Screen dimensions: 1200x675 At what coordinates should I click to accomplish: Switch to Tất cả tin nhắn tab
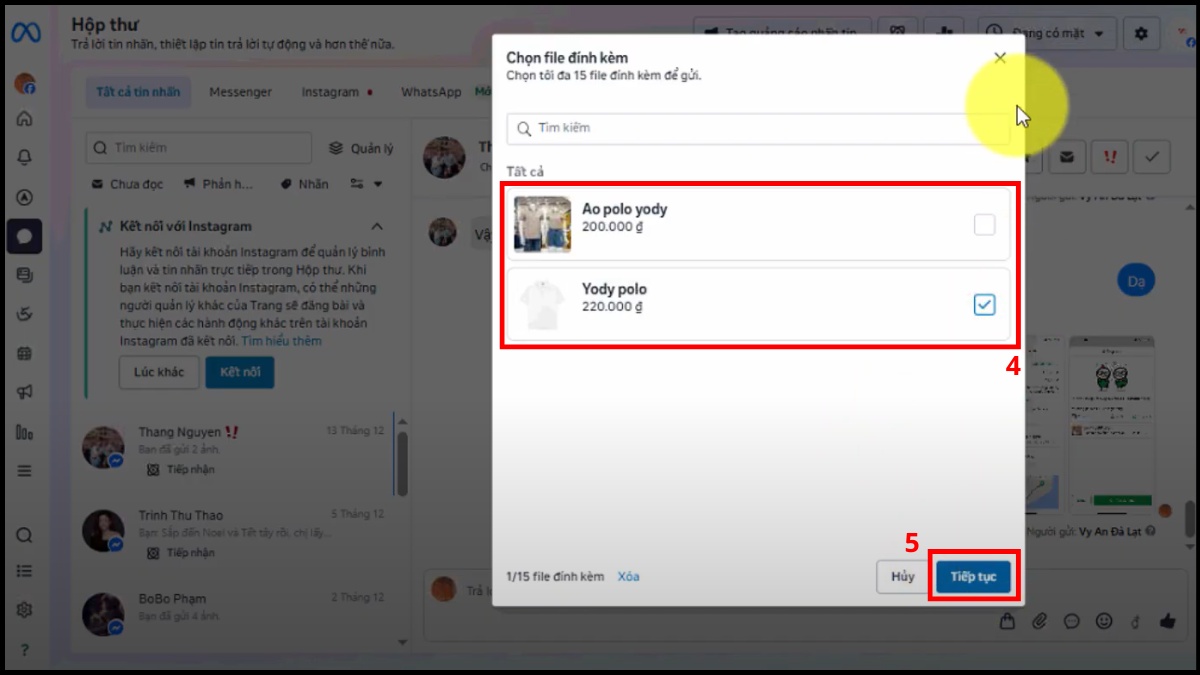138,92
